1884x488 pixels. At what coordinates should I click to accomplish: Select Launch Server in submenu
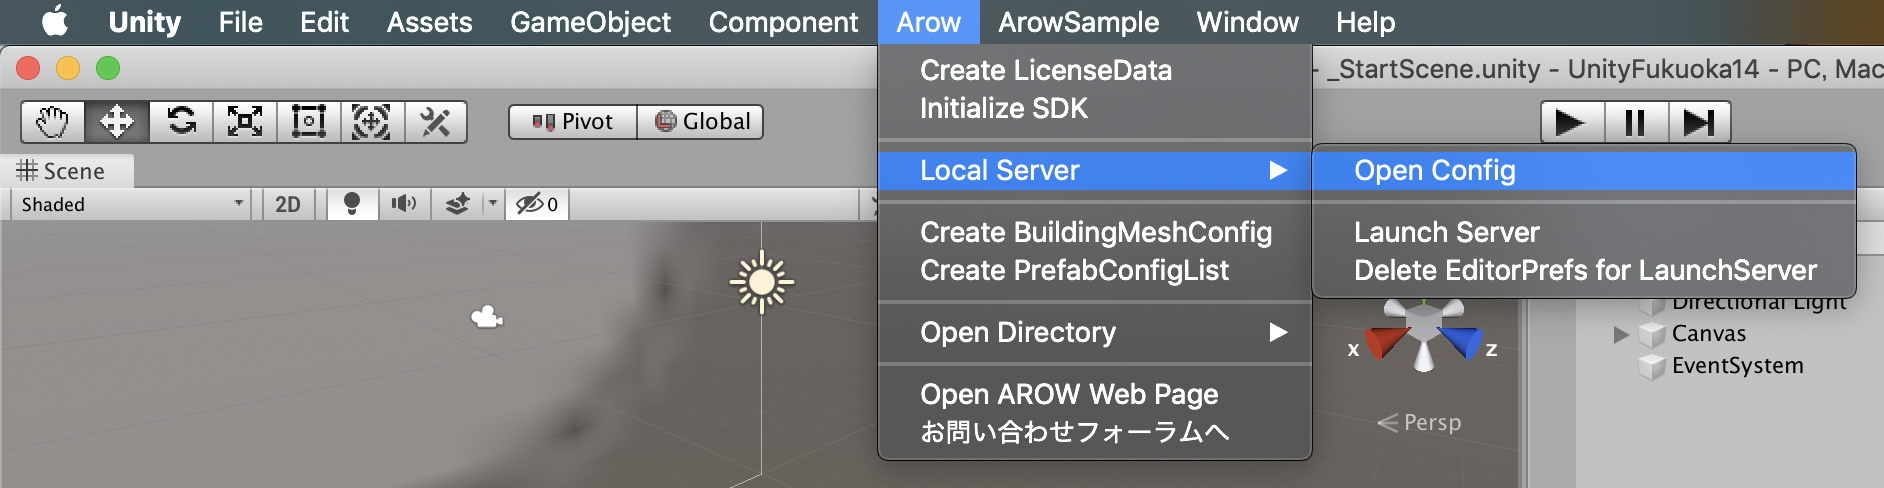pyautogui.click(x=1584, y=232)
